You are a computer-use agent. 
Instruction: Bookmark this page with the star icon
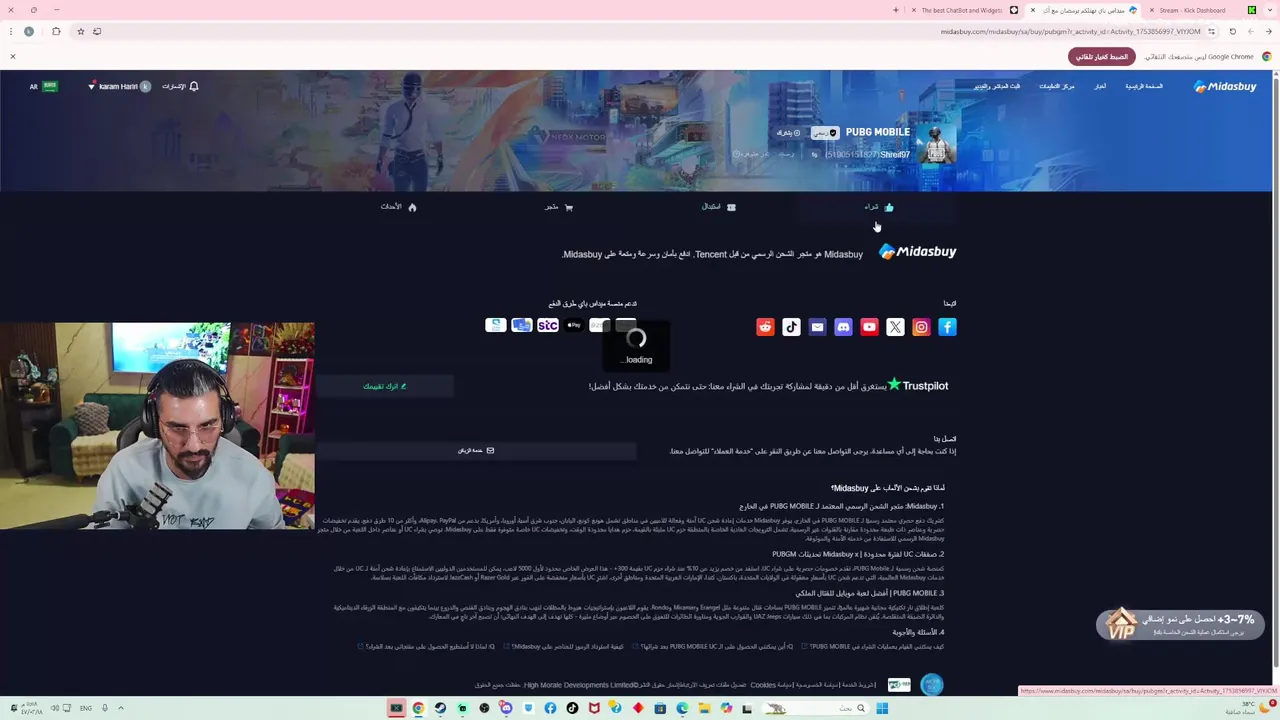tap(81, 31)
